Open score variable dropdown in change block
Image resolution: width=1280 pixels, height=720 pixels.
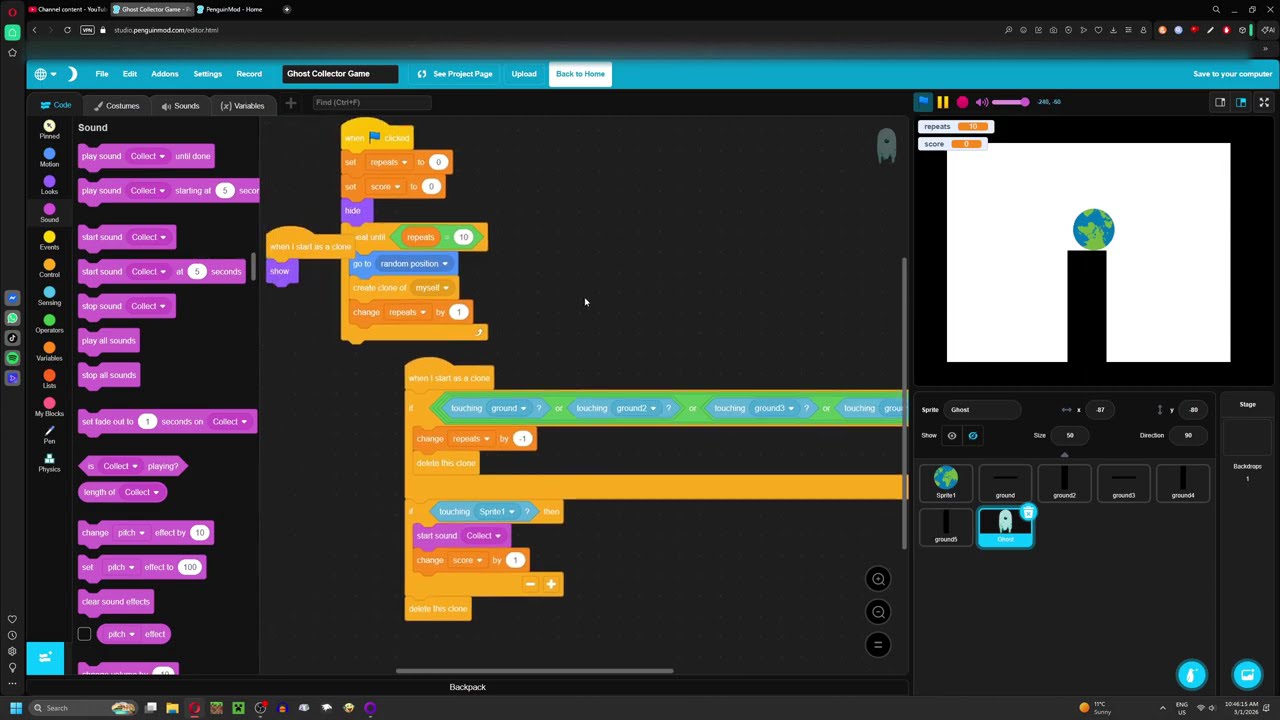pos(466,561)
